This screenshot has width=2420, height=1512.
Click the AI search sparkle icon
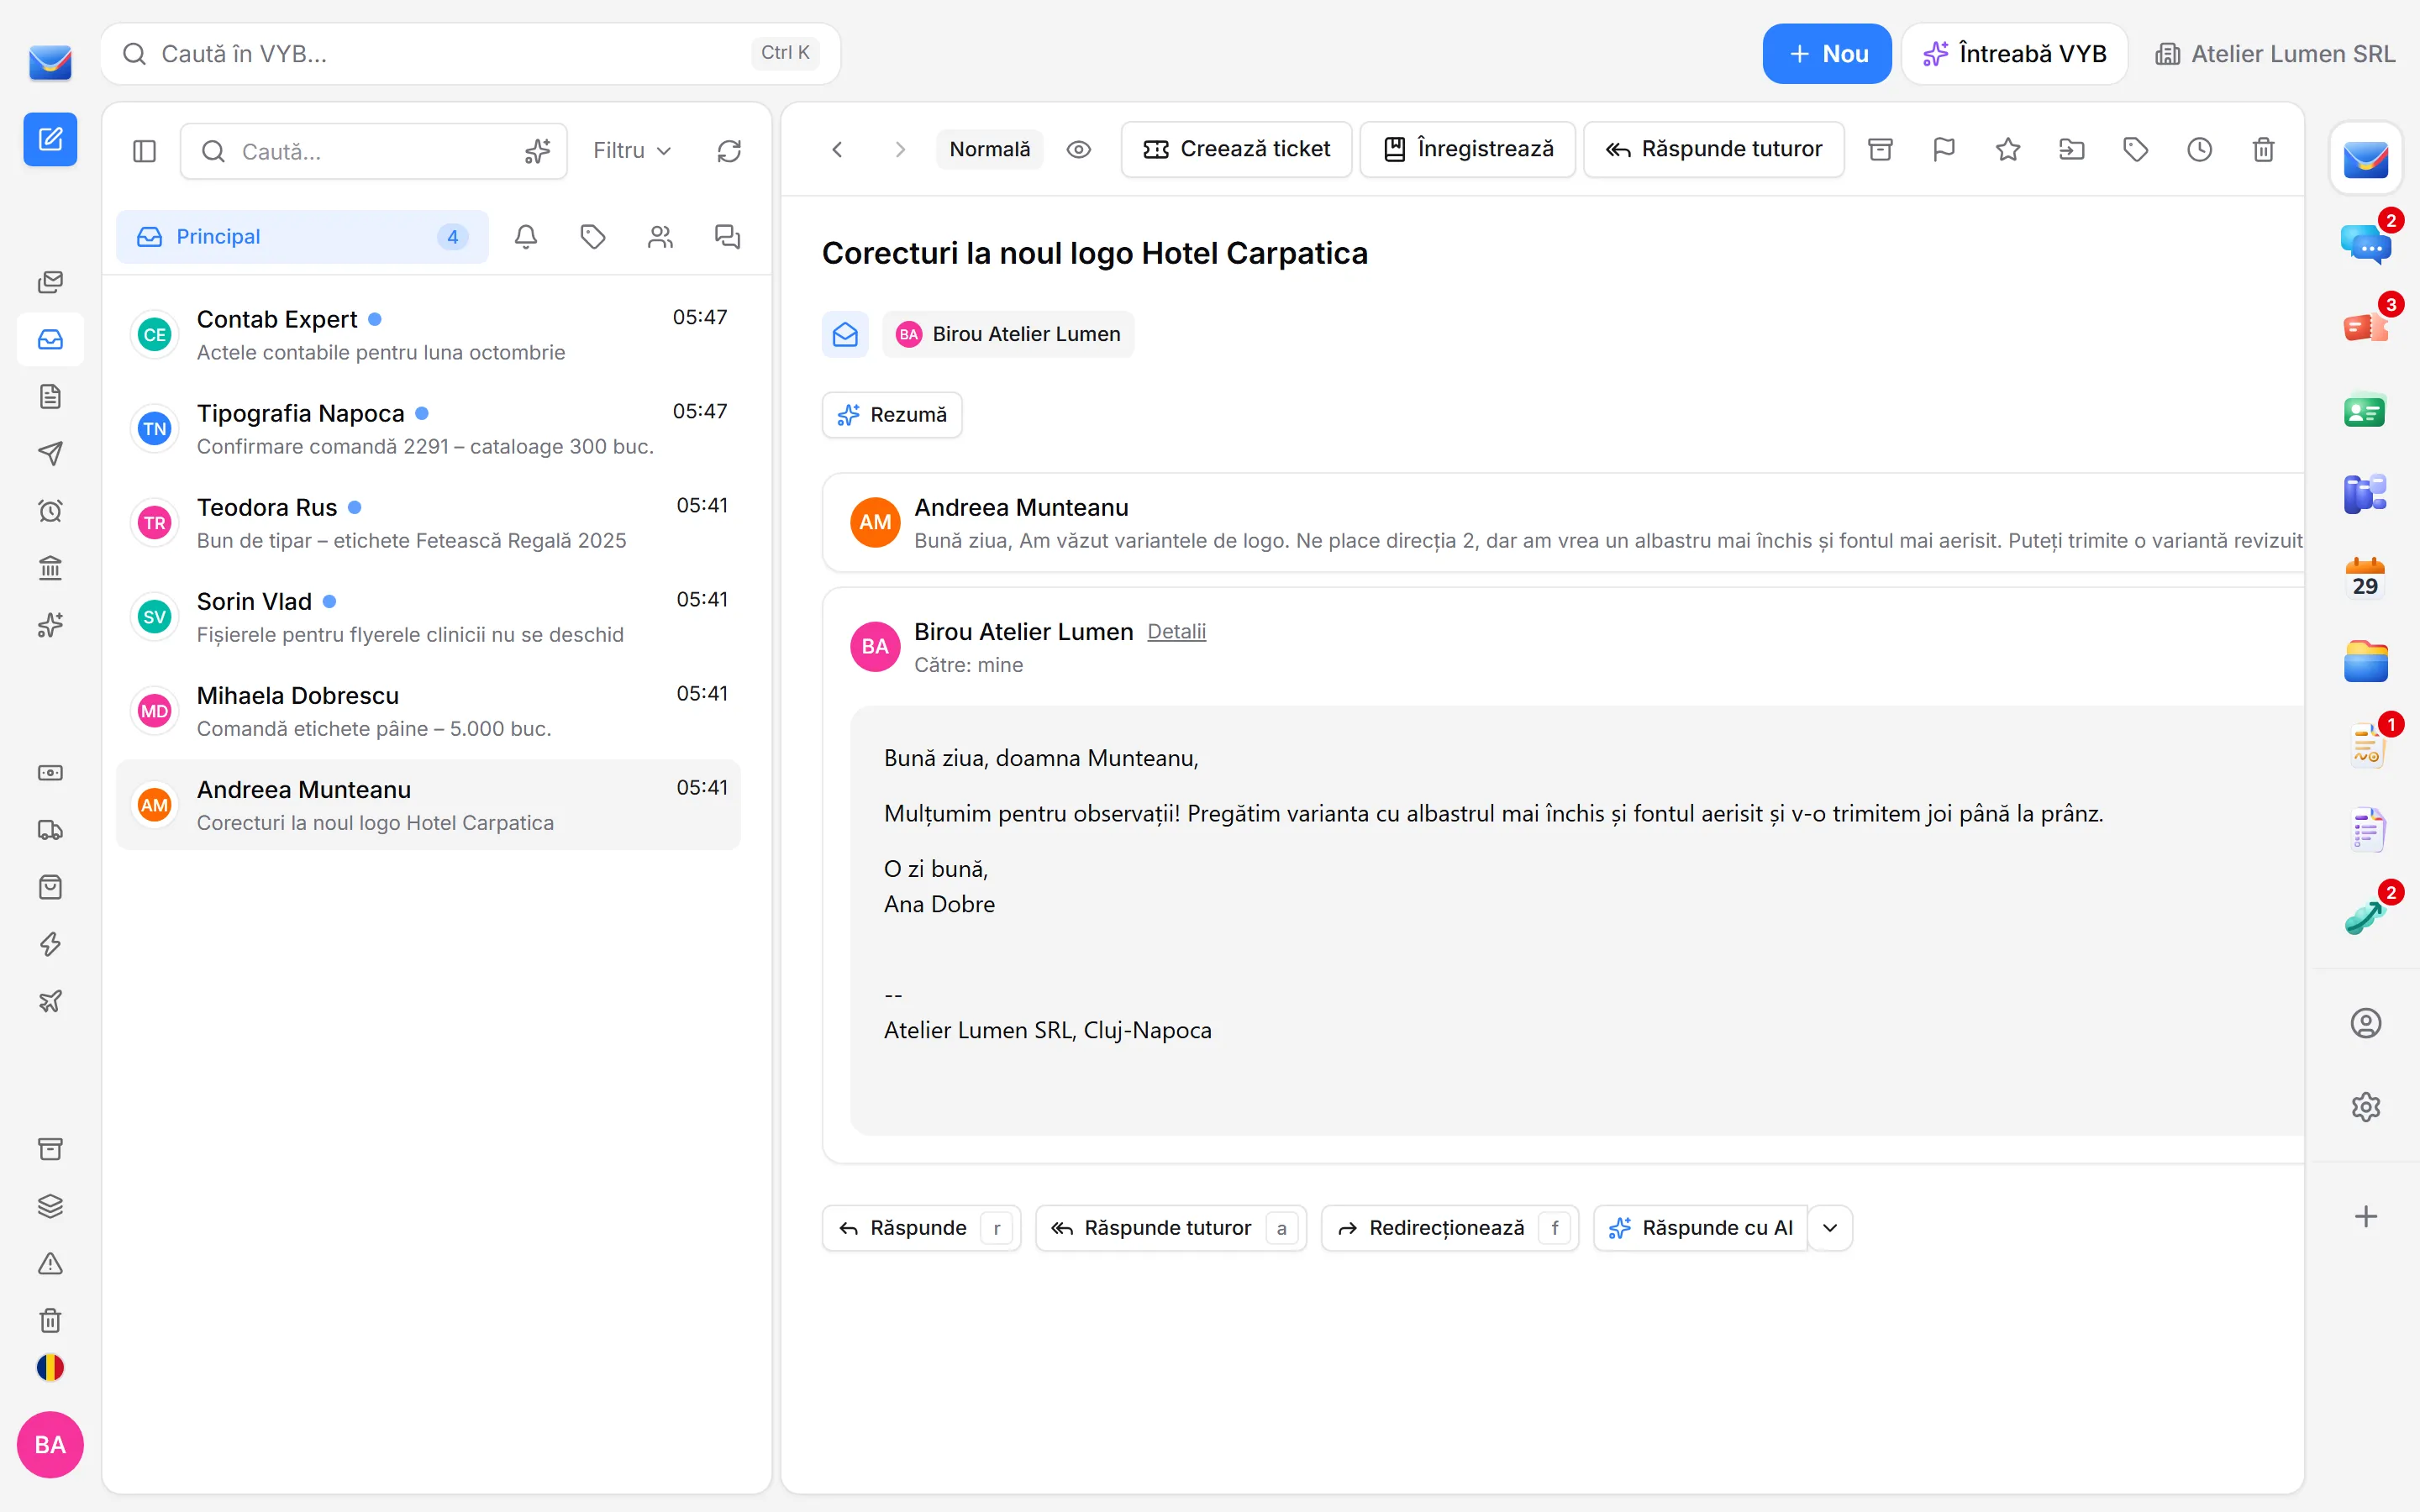pyautogui.click(x=537, y=151)
